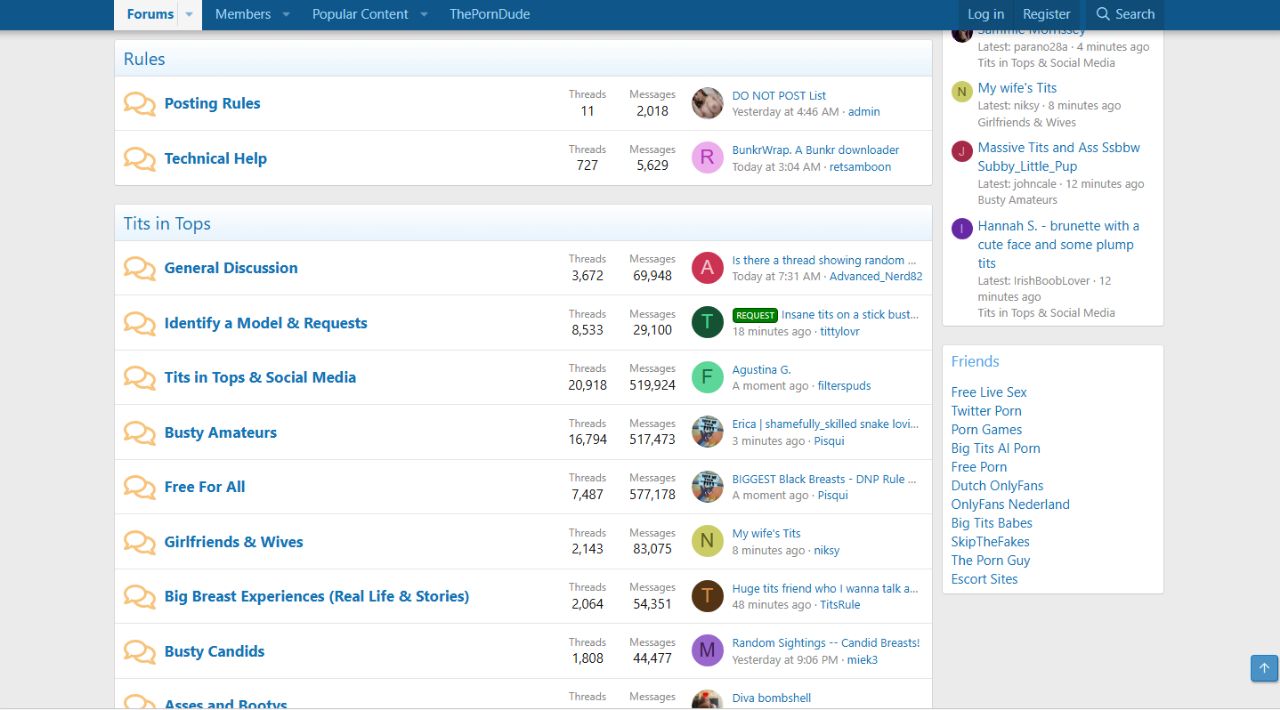
Task: Click the Free For All speech-bubble icon
Action: pyautogui.click(x=140, y=487)
